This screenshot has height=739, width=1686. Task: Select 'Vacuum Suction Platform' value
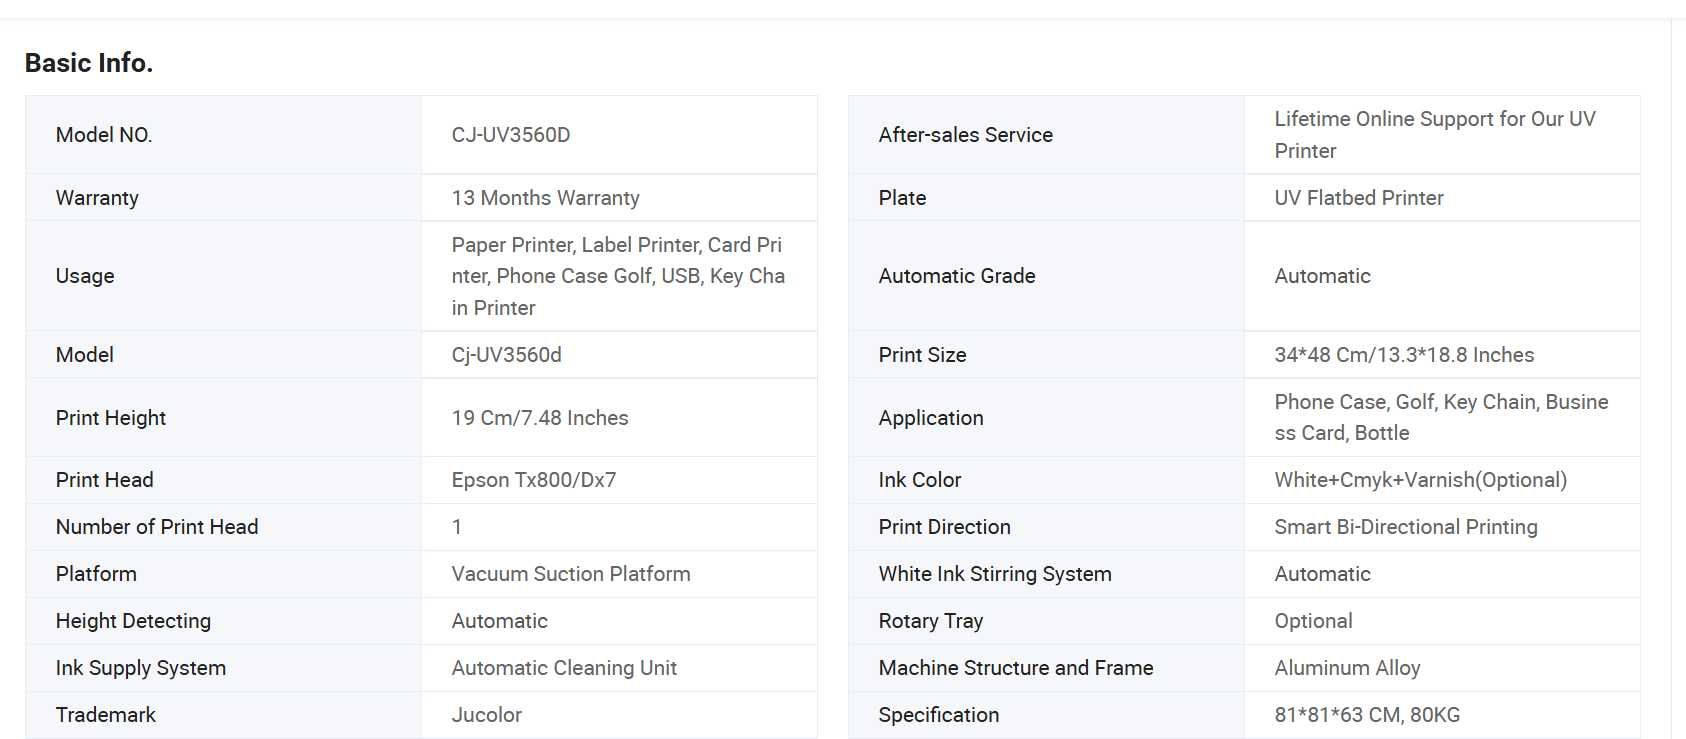(x=571, y=574)
